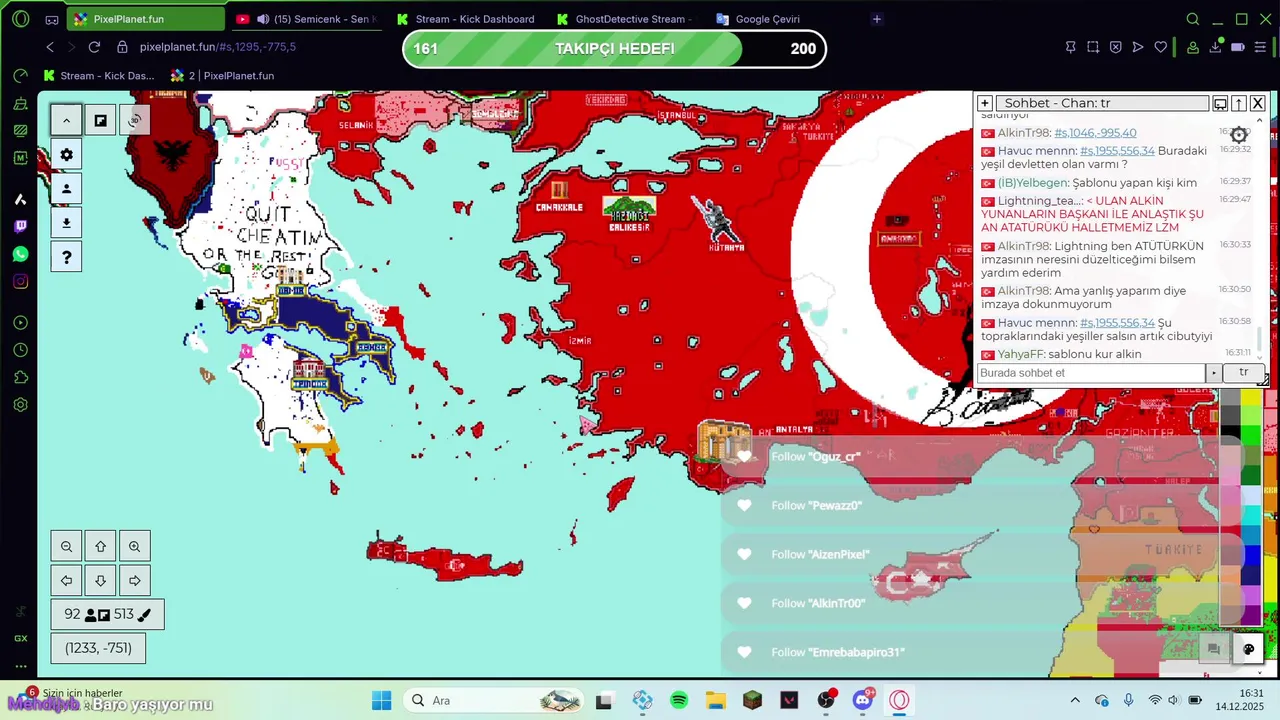Switch to the 3D globe view
The image size is (1280, 720).
135,121
